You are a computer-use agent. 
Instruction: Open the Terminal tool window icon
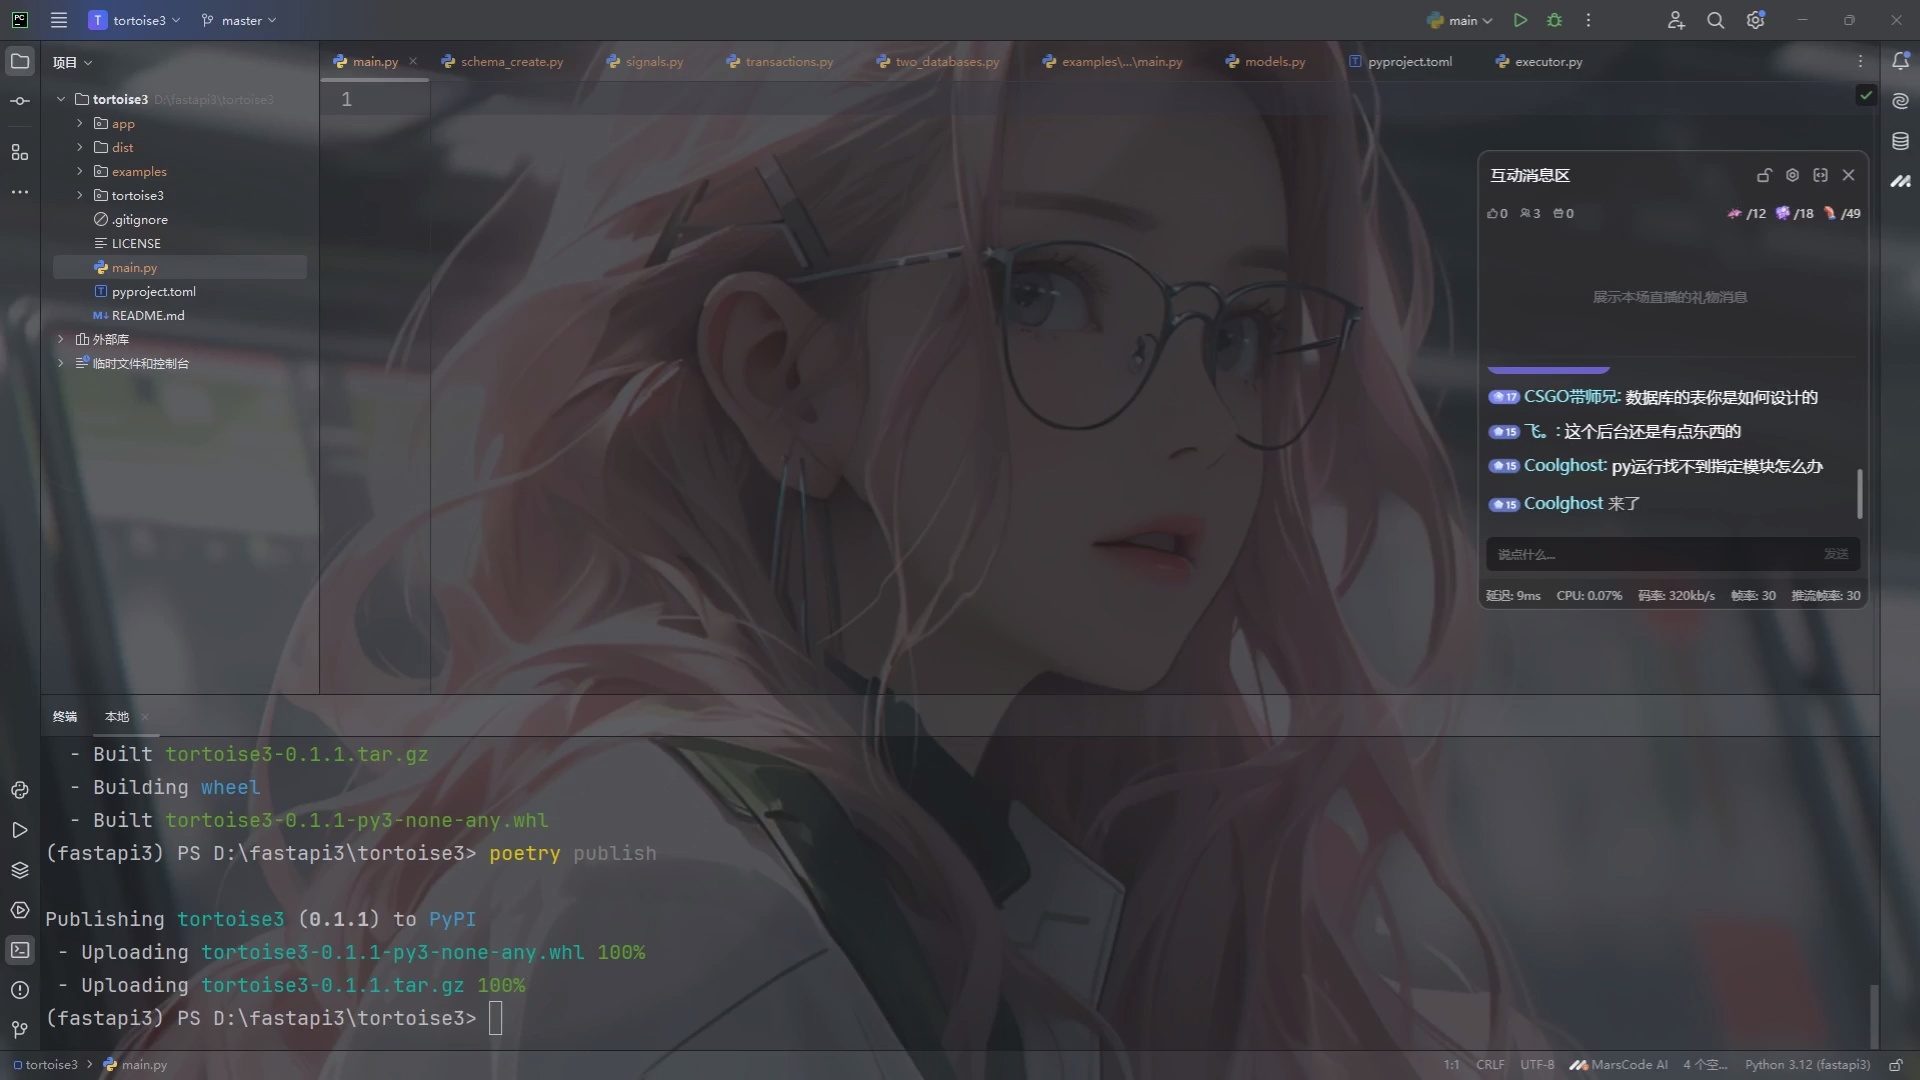point(20,950)
